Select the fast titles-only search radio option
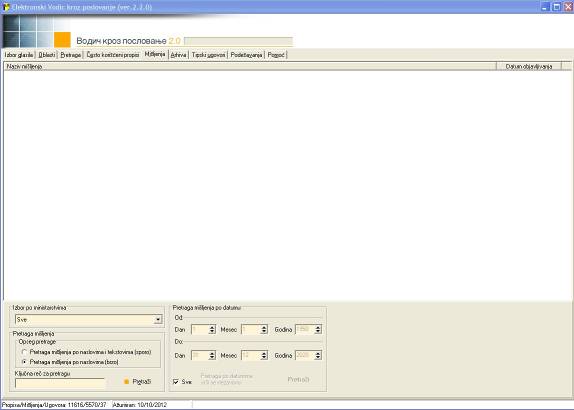 25,362
